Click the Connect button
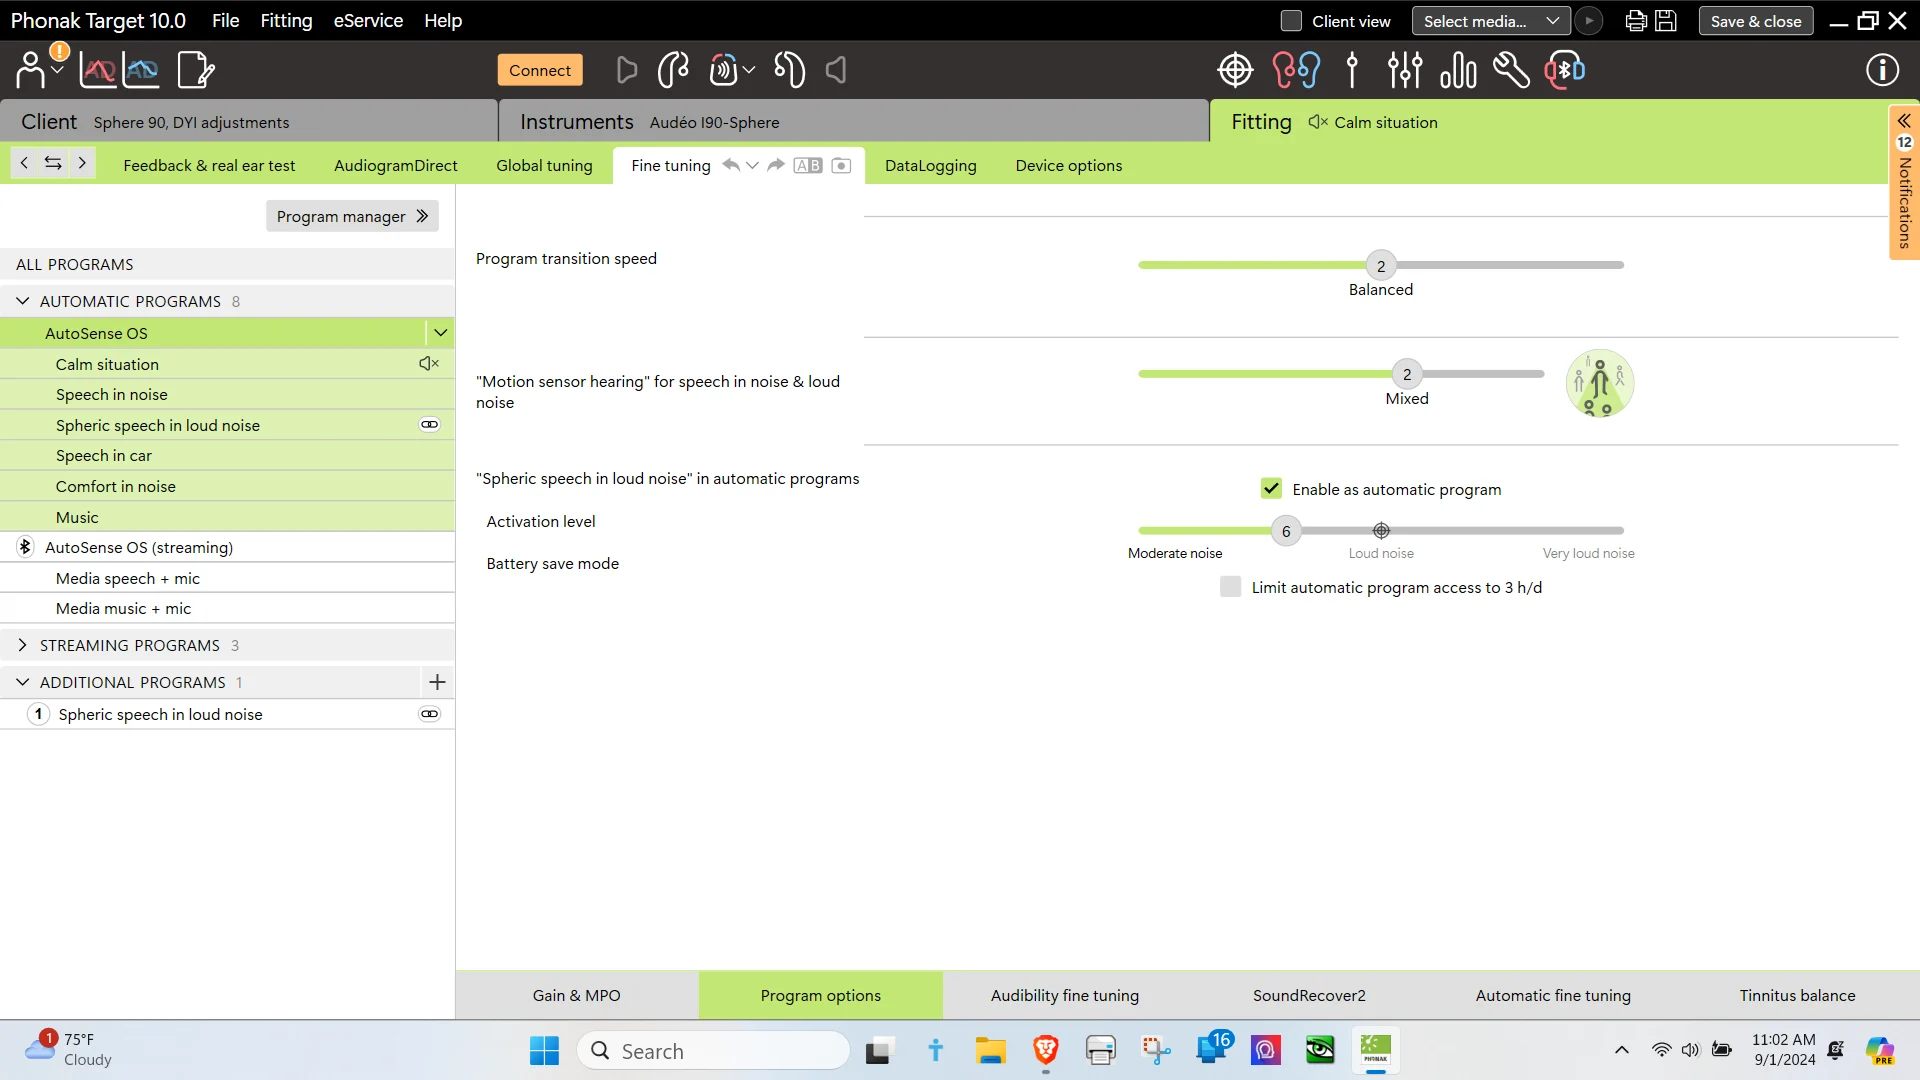This screenshot has height=1080, width=1920. [x=540, y=70]
